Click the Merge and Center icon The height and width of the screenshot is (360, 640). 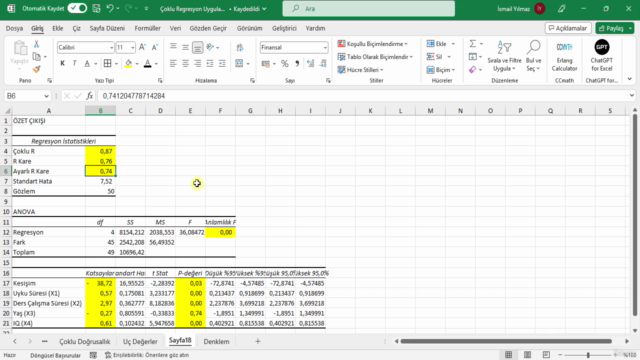pos(239,63)
